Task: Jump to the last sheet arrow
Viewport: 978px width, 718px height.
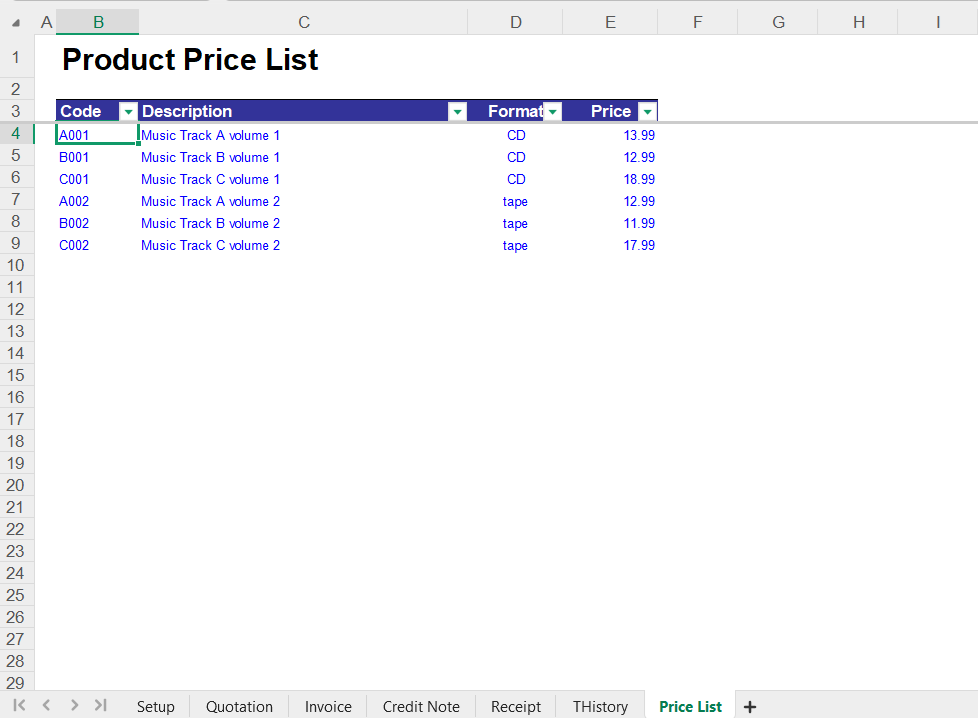Action: coord(100,705)
